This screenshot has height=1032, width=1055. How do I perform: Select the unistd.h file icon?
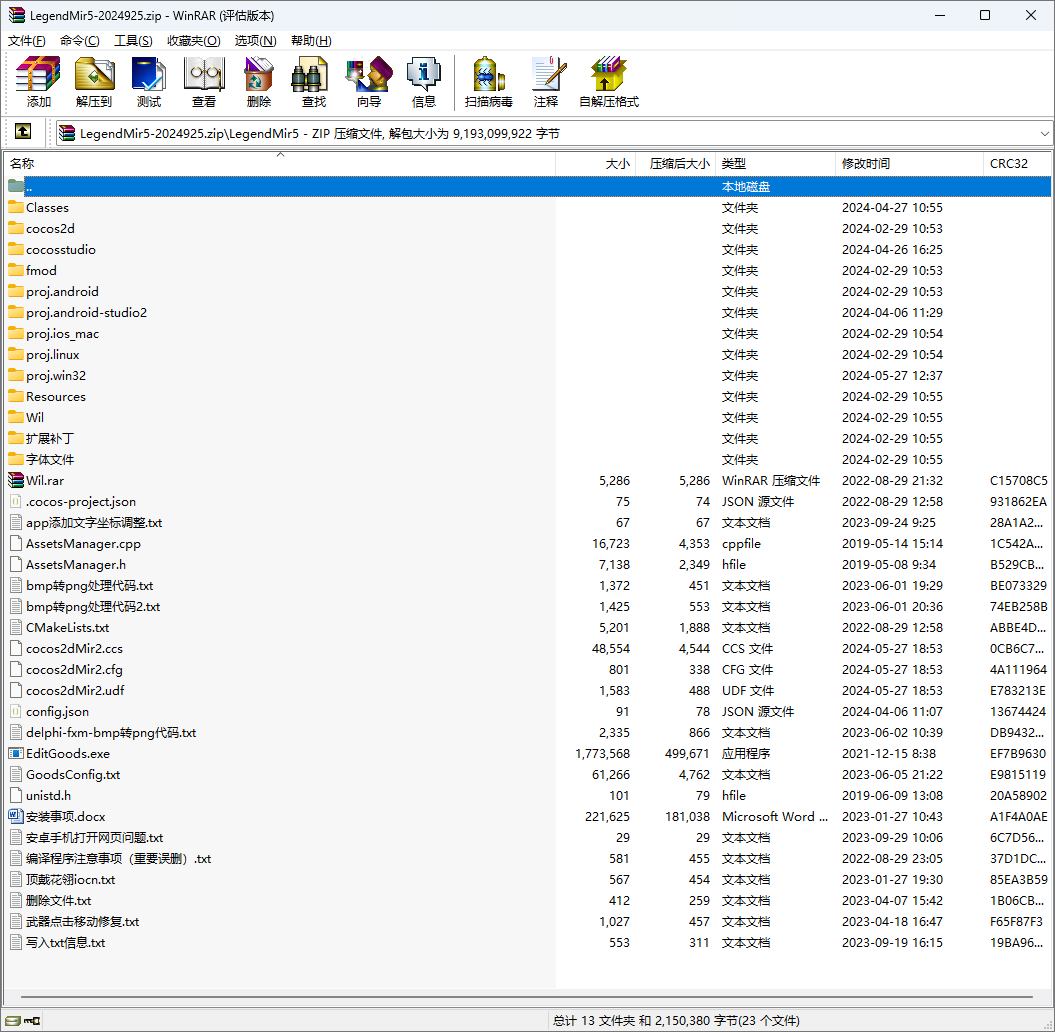[x=15, y=795]
